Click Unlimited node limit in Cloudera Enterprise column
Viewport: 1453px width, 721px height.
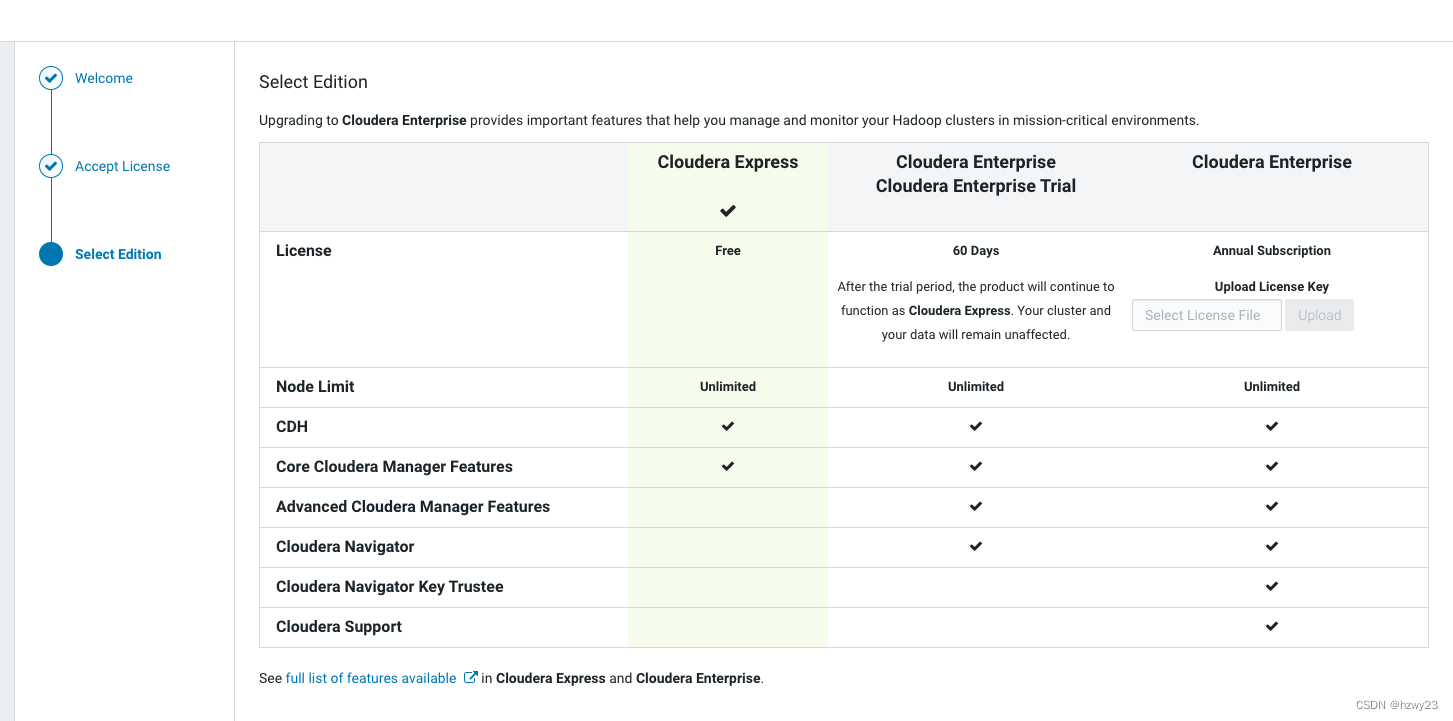click(1272, 387)
